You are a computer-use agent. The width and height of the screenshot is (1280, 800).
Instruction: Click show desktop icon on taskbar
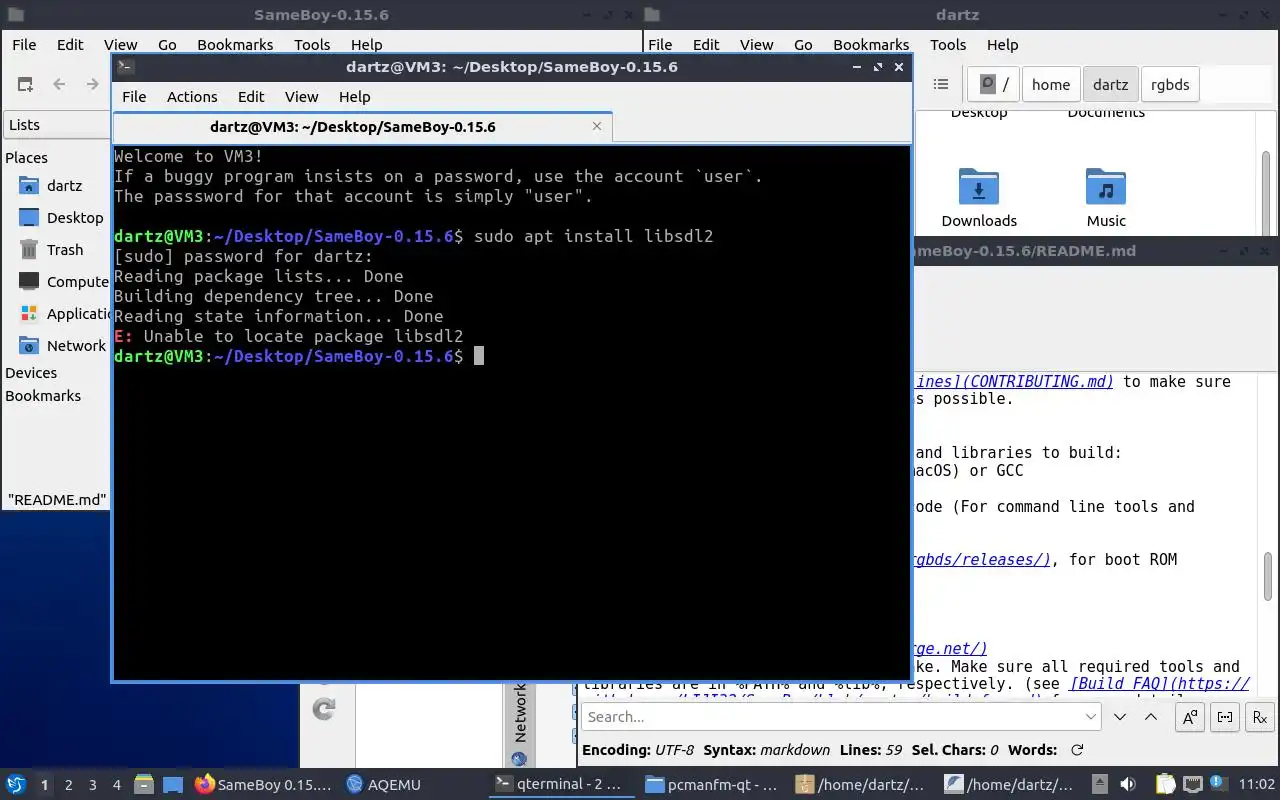point(173,785)
